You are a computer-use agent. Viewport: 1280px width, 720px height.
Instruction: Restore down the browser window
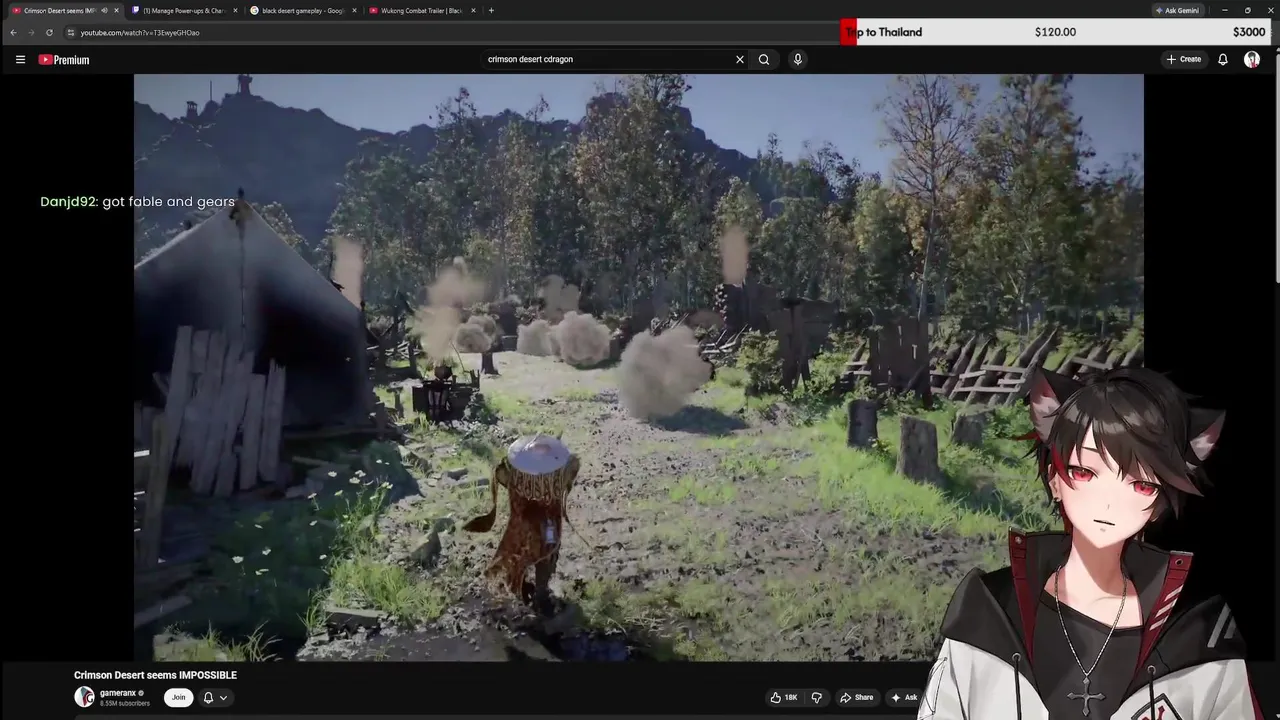coord(1248,10)
